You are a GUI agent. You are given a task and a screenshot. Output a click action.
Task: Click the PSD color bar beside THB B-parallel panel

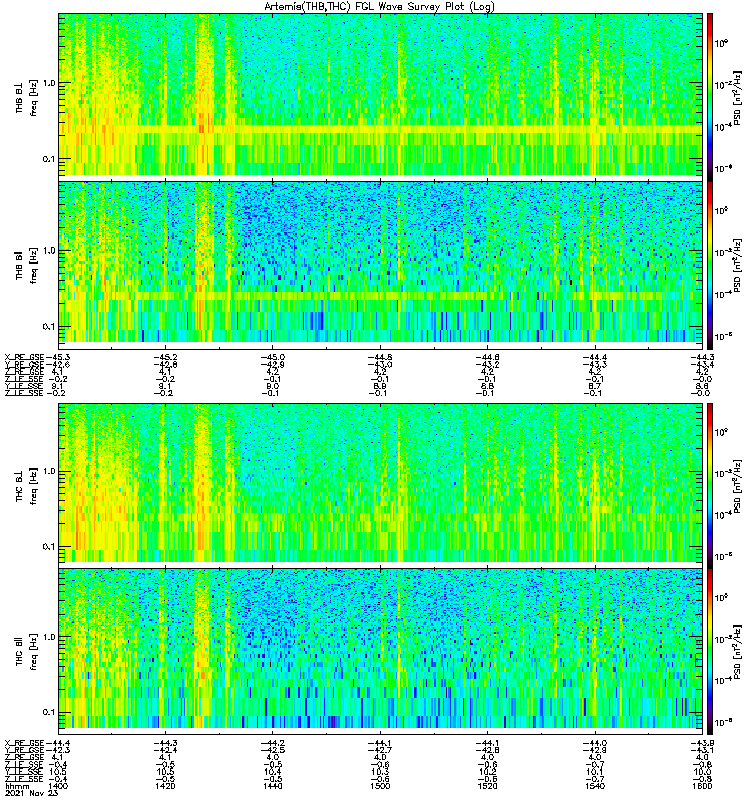click(710, 265)
